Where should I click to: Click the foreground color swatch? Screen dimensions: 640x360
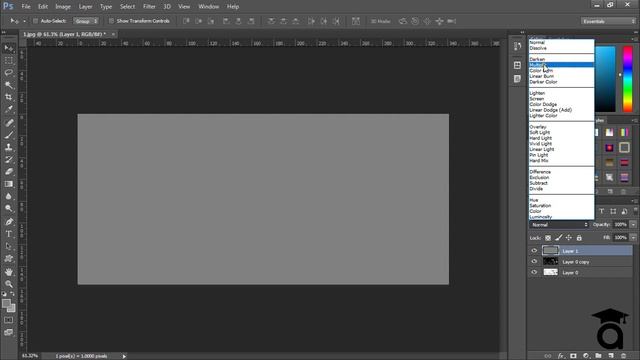pyautogui.click(x=6, y=304)
